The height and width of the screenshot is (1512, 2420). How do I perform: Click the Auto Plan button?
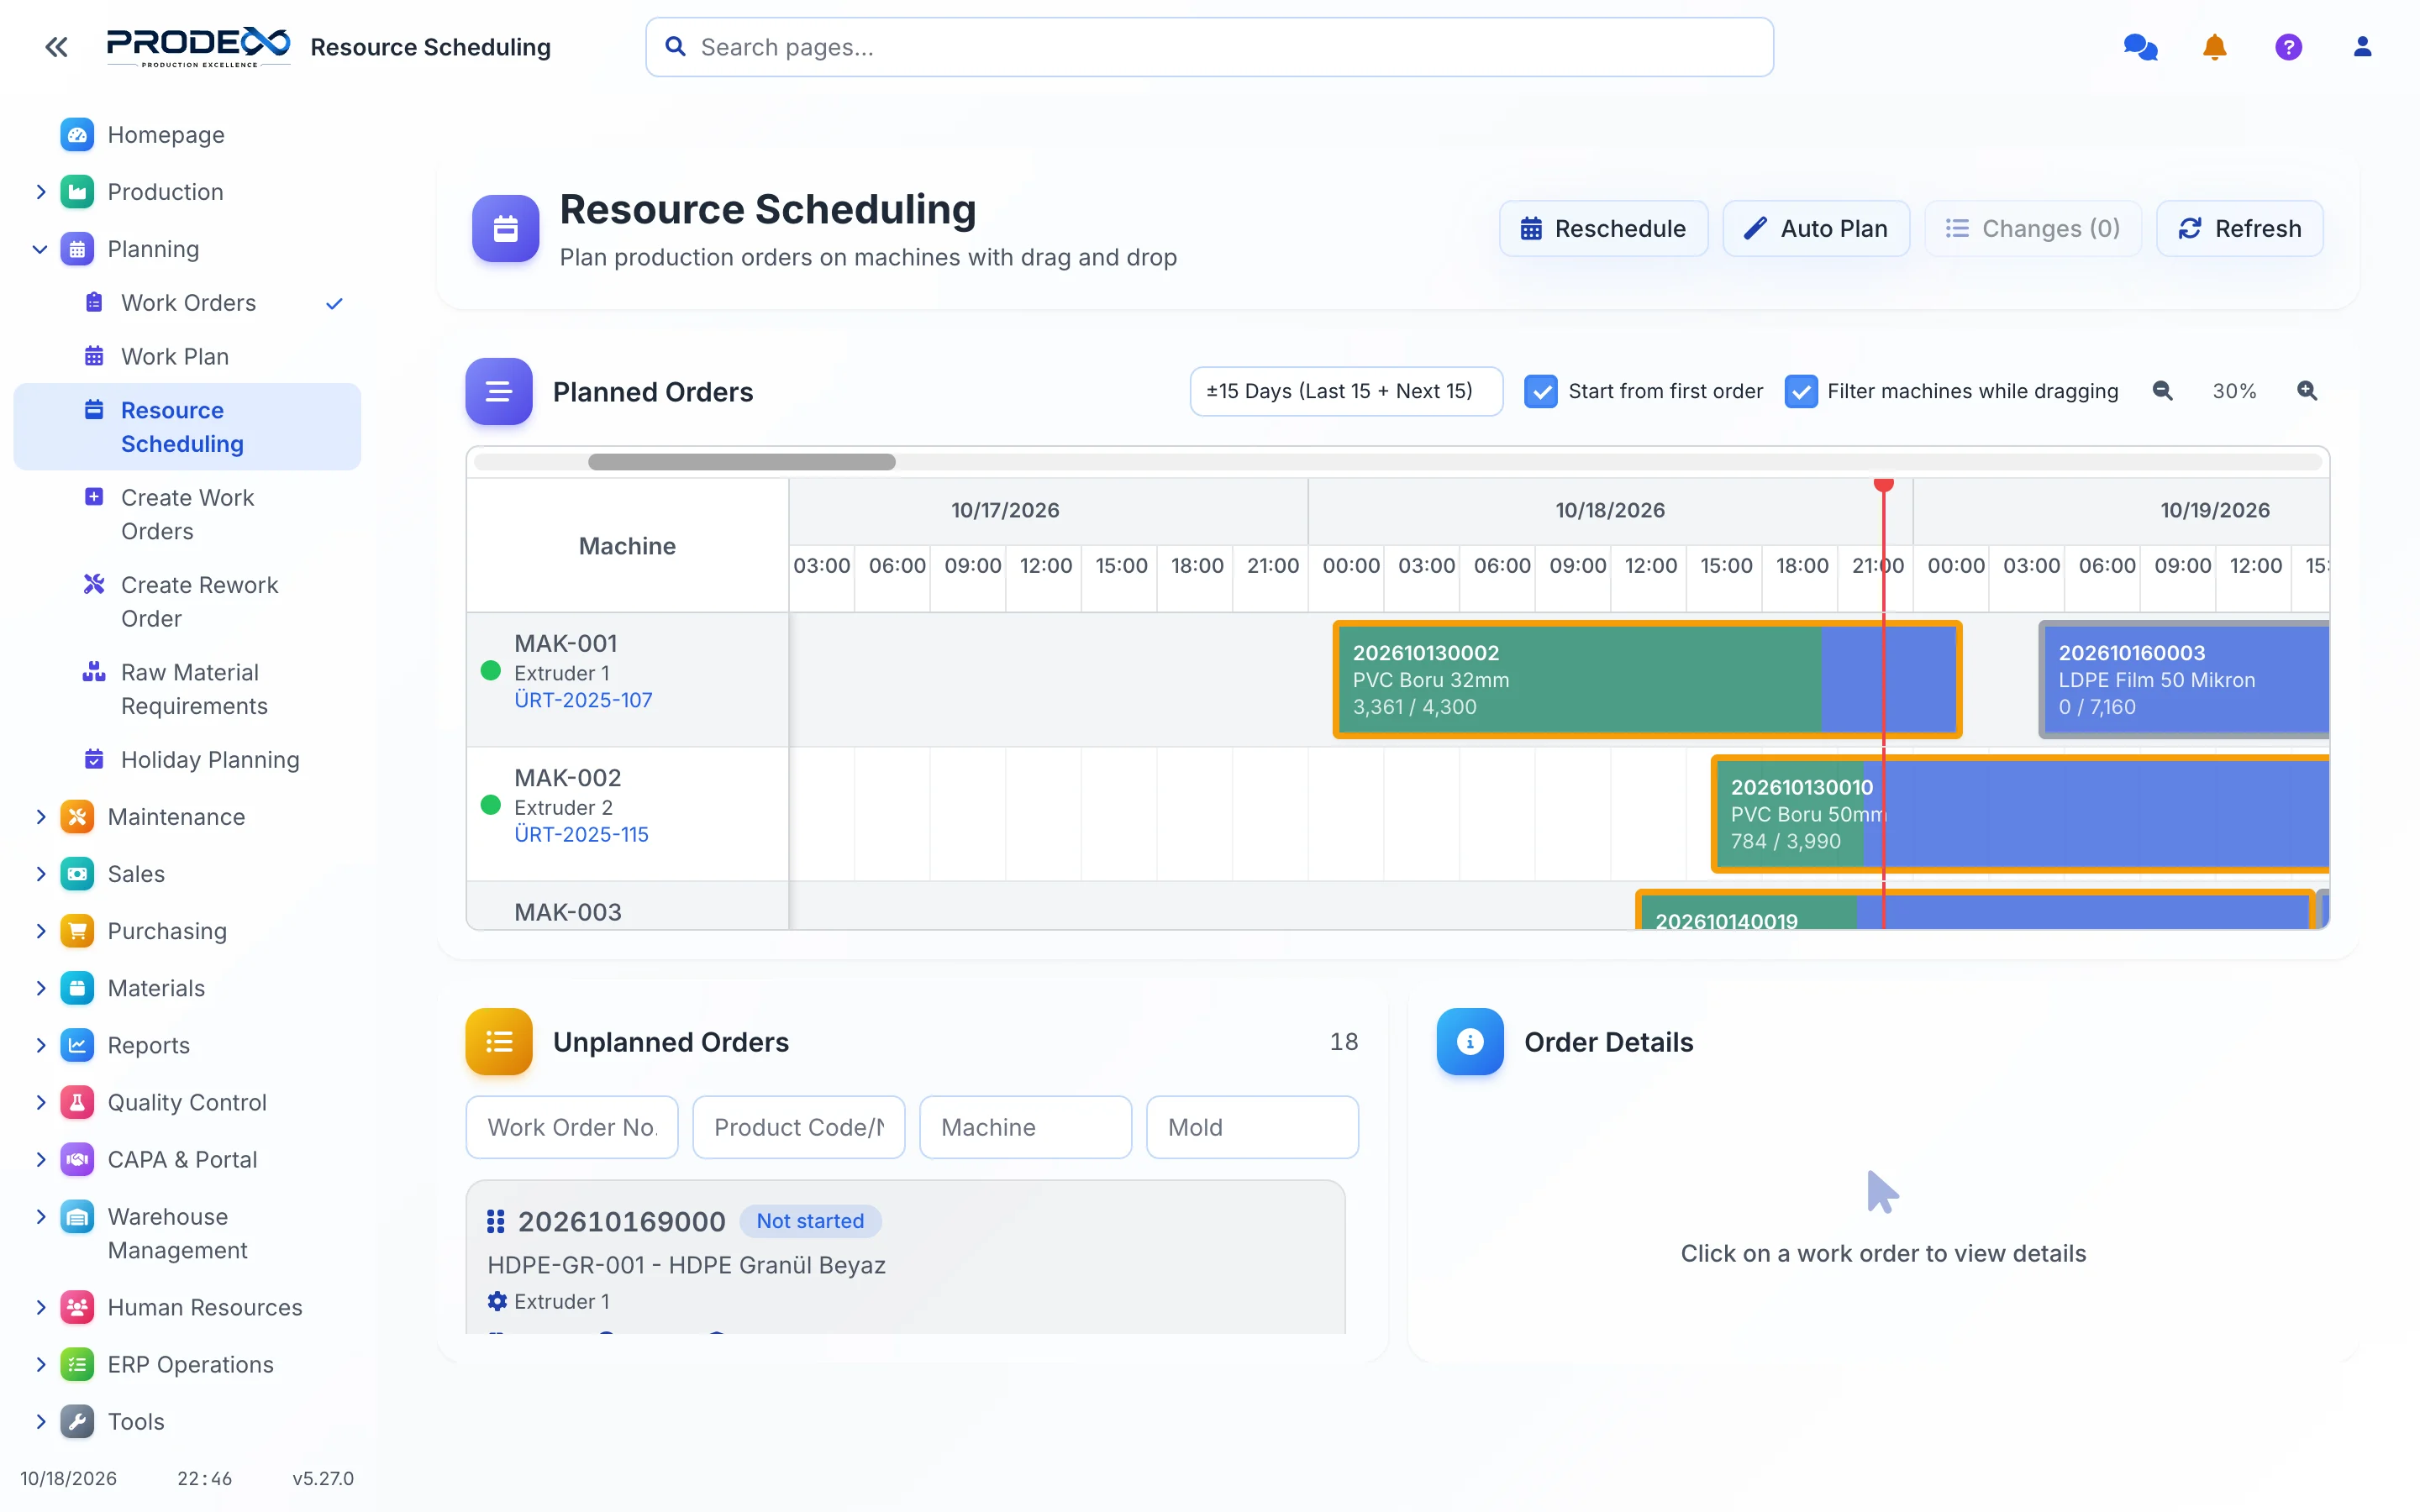[x=1816, y=229]
